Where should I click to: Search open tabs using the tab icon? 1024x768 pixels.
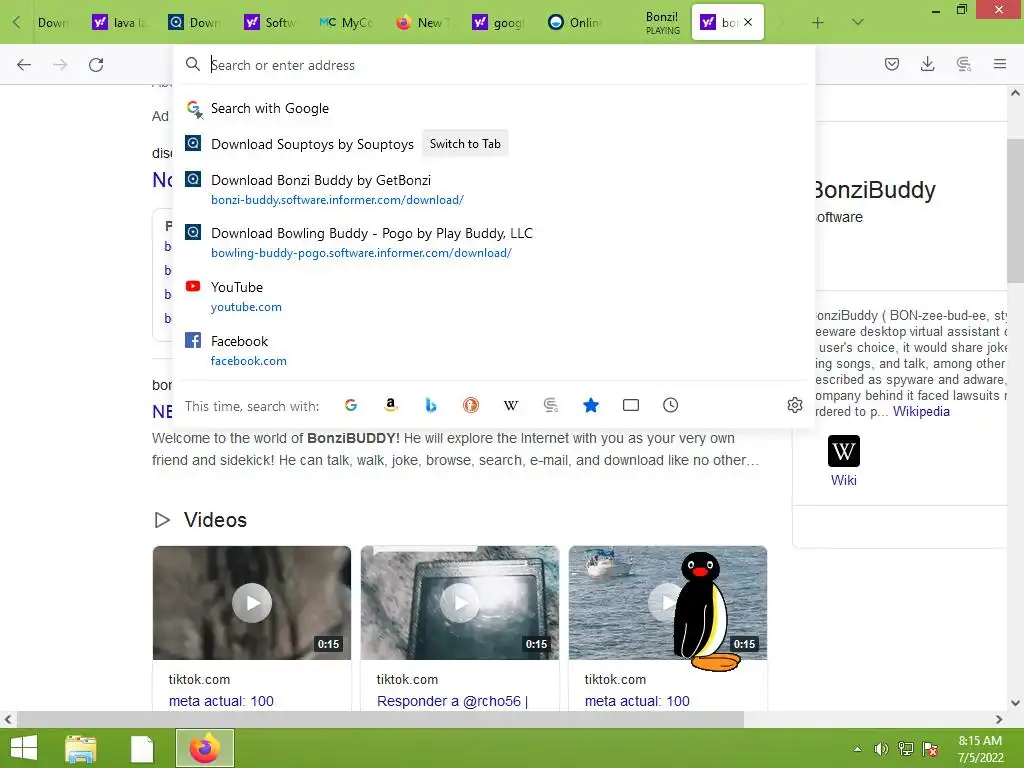[631, 406]
